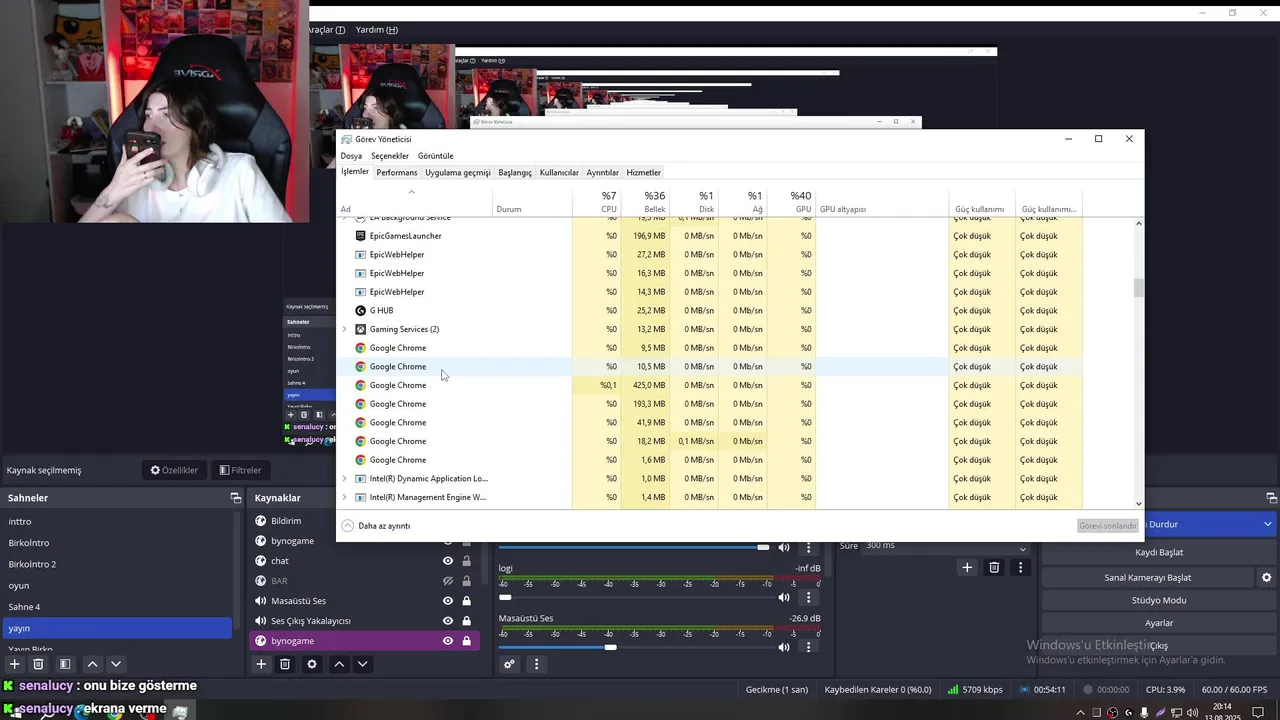
Task: Show hidden system tray icons
Action: pyautogui.click(x=1080, y=712)
